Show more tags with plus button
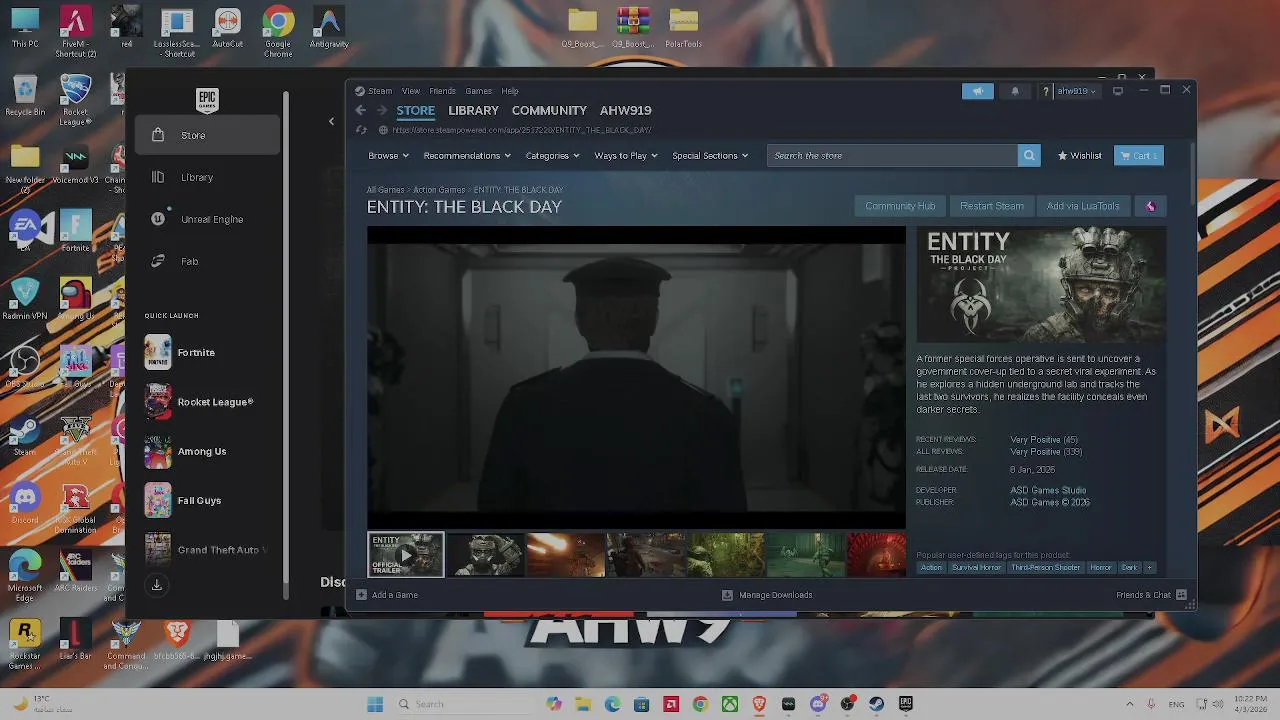This screenshot has height=720, width=1280. tap(1149, 568)
